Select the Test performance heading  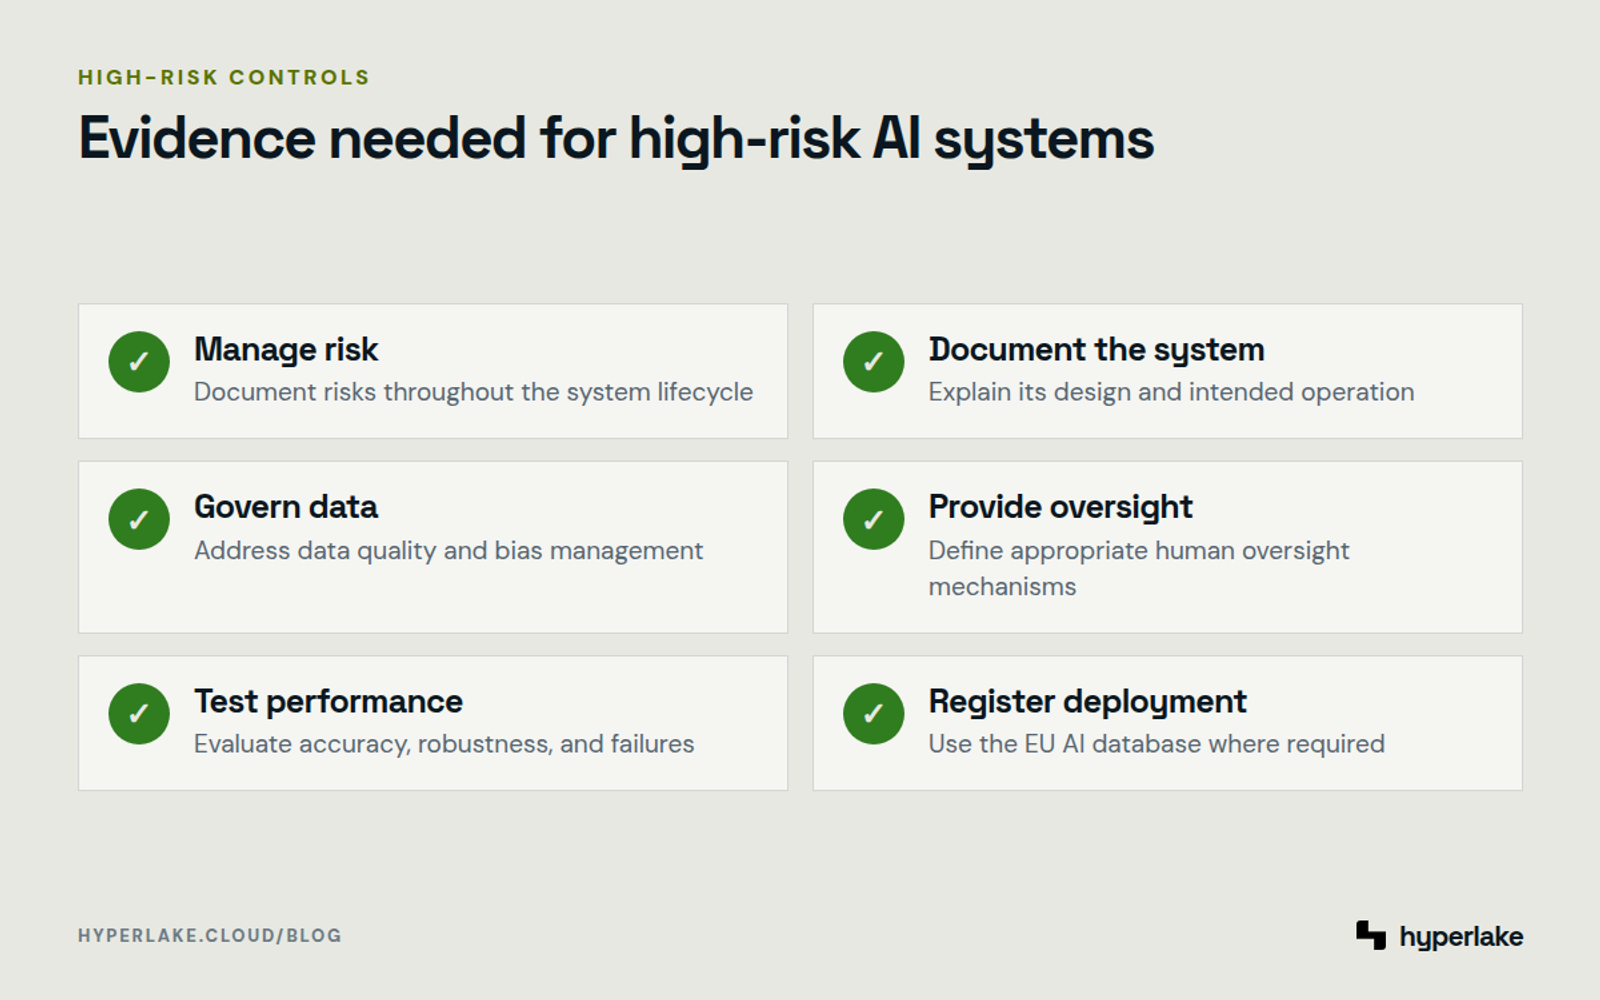pos(328,702)
